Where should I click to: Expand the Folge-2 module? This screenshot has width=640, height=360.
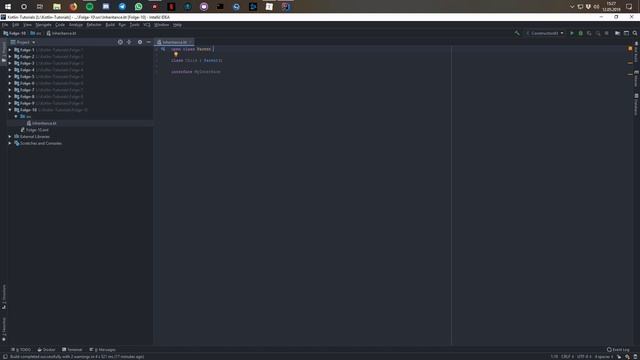pos(10,56)
